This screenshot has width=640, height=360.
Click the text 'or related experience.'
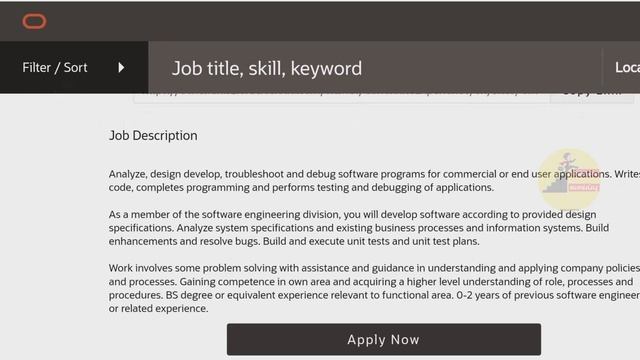[x=158, y=309]
